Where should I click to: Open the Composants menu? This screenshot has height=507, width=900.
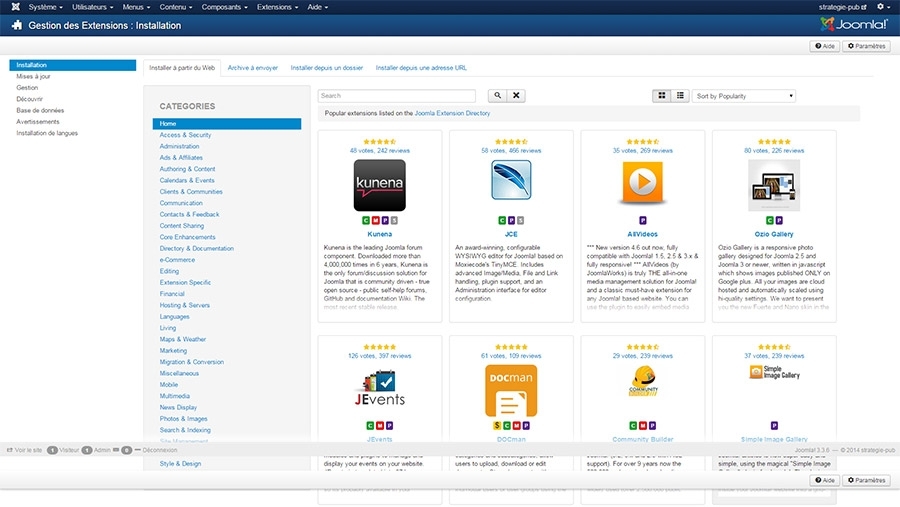[x=224, y=7]
